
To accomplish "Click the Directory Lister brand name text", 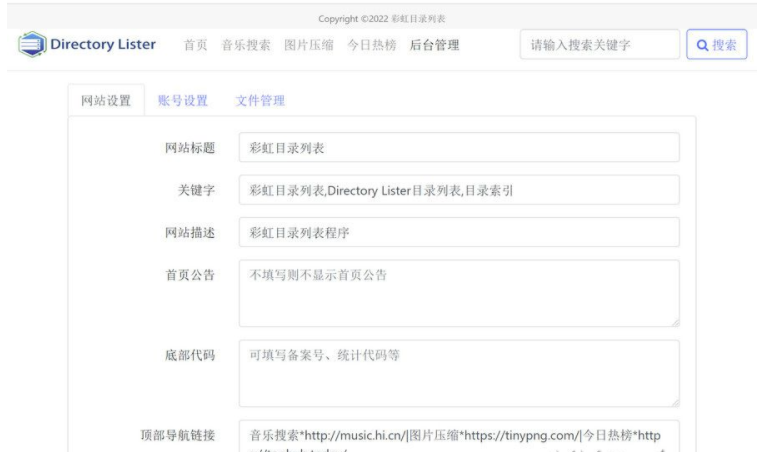I will click(x=103, y=45).
